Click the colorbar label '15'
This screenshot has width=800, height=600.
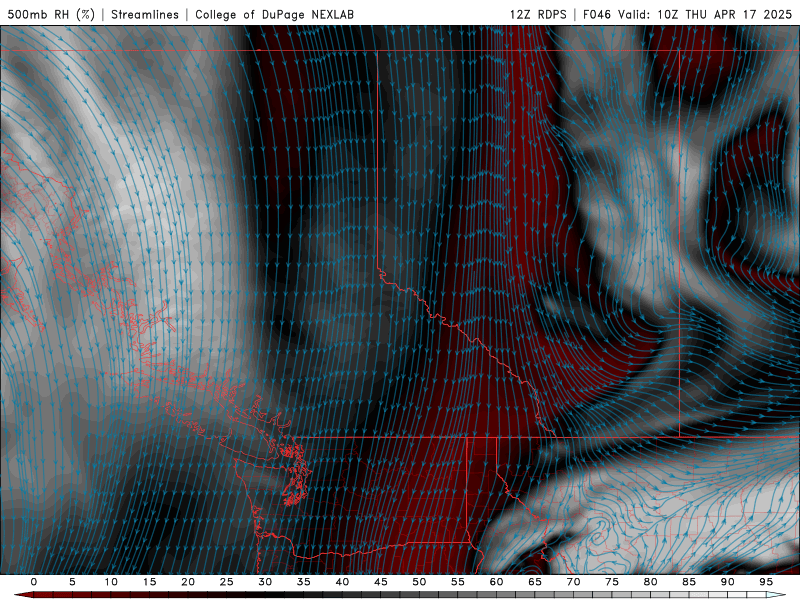(x=149, y=582)
